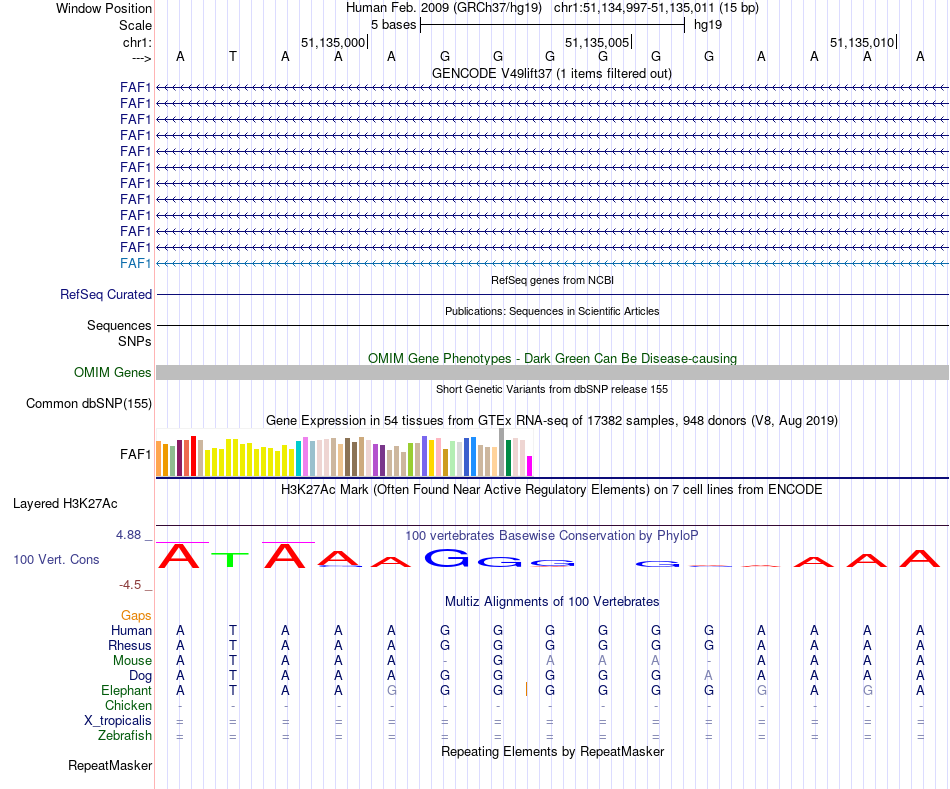Image resolution: width=950 pixels, height=789 pixels.
Task: Click the hg19 label next to scale bar
Action: (708, 25)
